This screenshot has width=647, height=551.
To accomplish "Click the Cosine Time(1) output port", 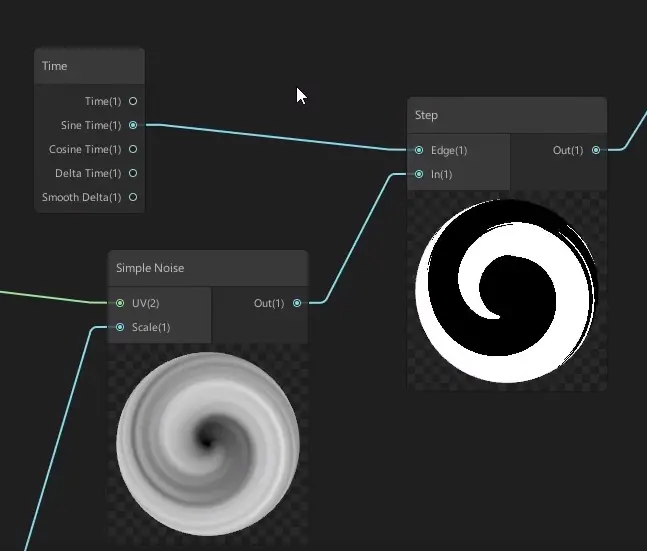I will (x=133, y=149).
